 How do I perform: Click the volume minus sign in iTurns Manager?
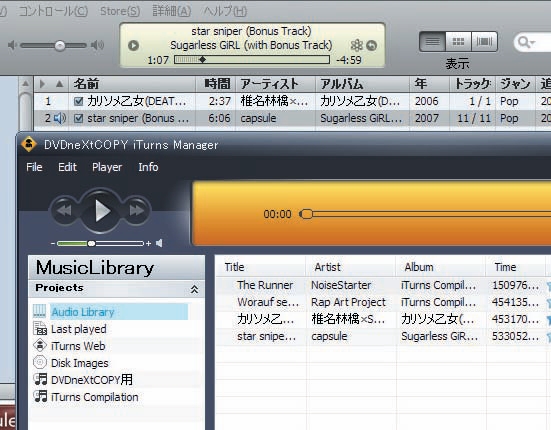pos(53,243)
